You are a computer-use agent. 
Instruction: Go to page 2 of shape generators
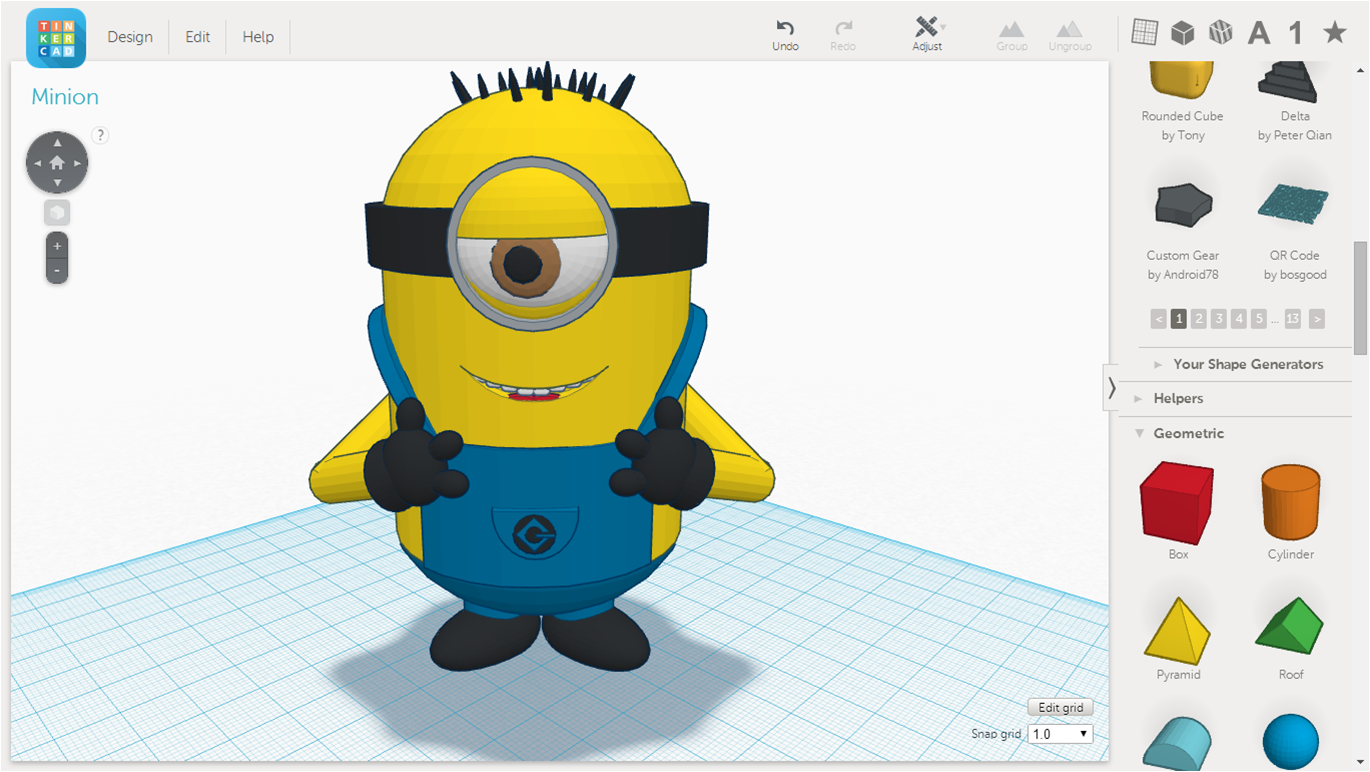coord(1199,319)
